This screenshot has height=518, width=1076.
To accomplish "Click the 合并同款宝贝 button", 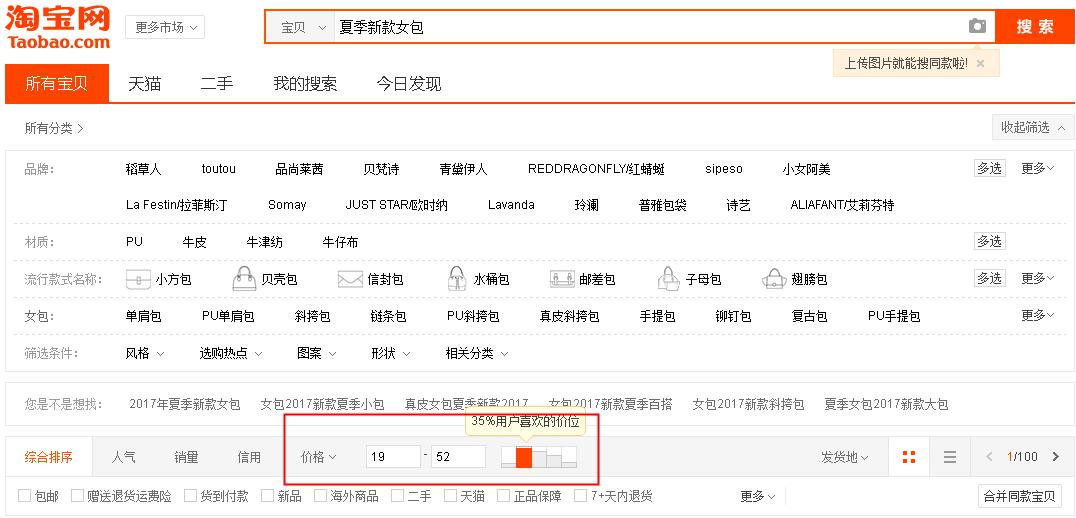I will coord(1019,496).
